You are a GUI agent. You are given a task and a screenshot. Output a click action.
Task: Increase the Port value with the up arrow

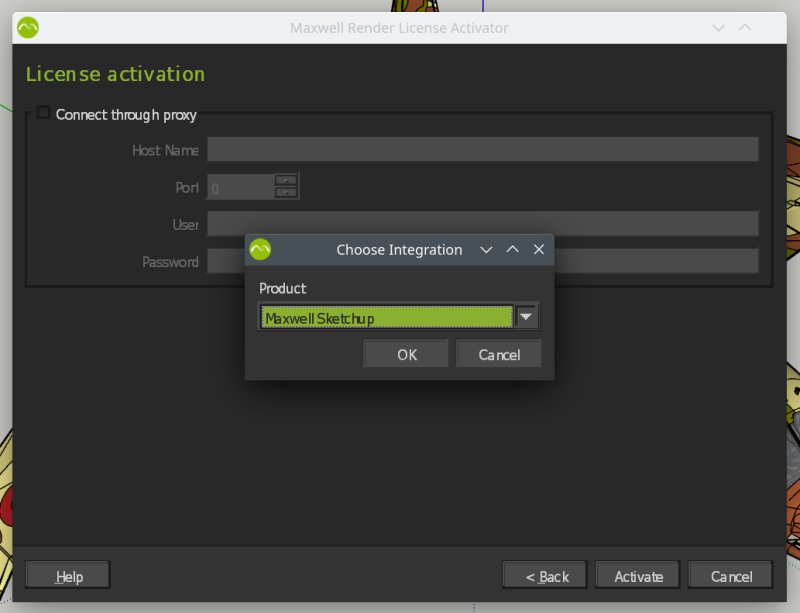click(286, 180)
